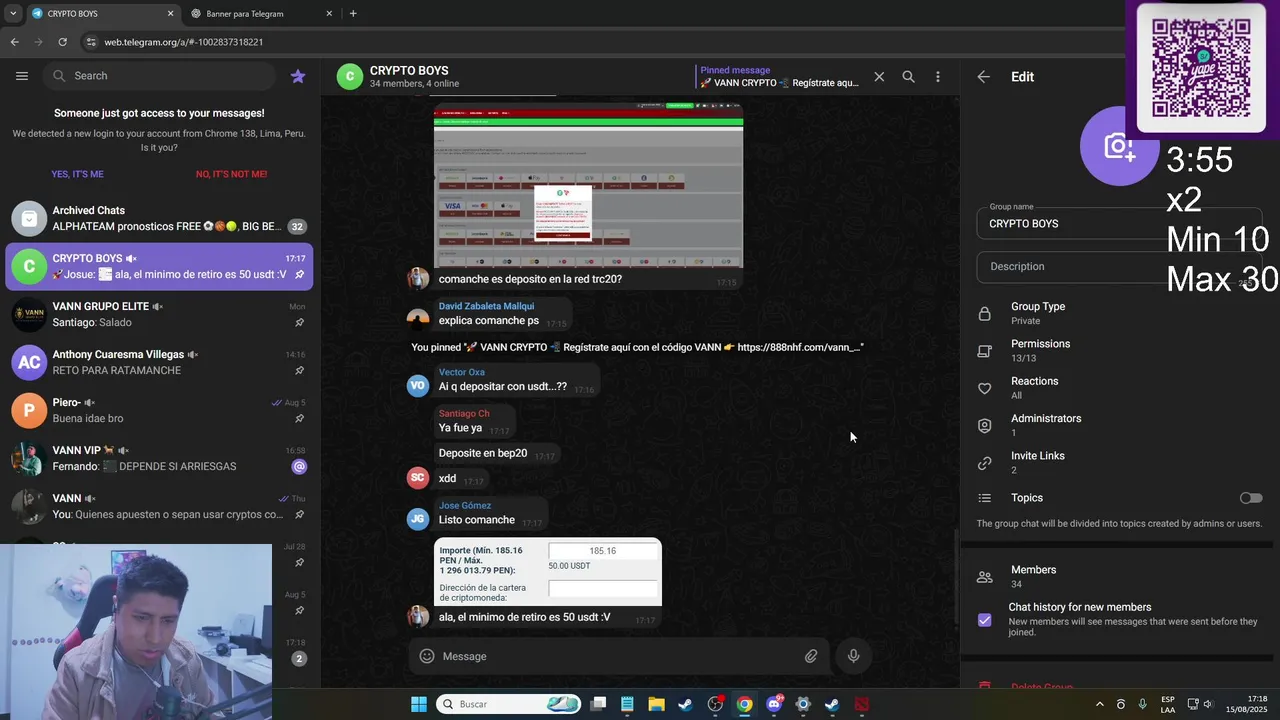The width and height of the screenshot is (1280, 720).
Task: Open the Importe form screenshot thumbnail
Action: click(x=548, y=572)
